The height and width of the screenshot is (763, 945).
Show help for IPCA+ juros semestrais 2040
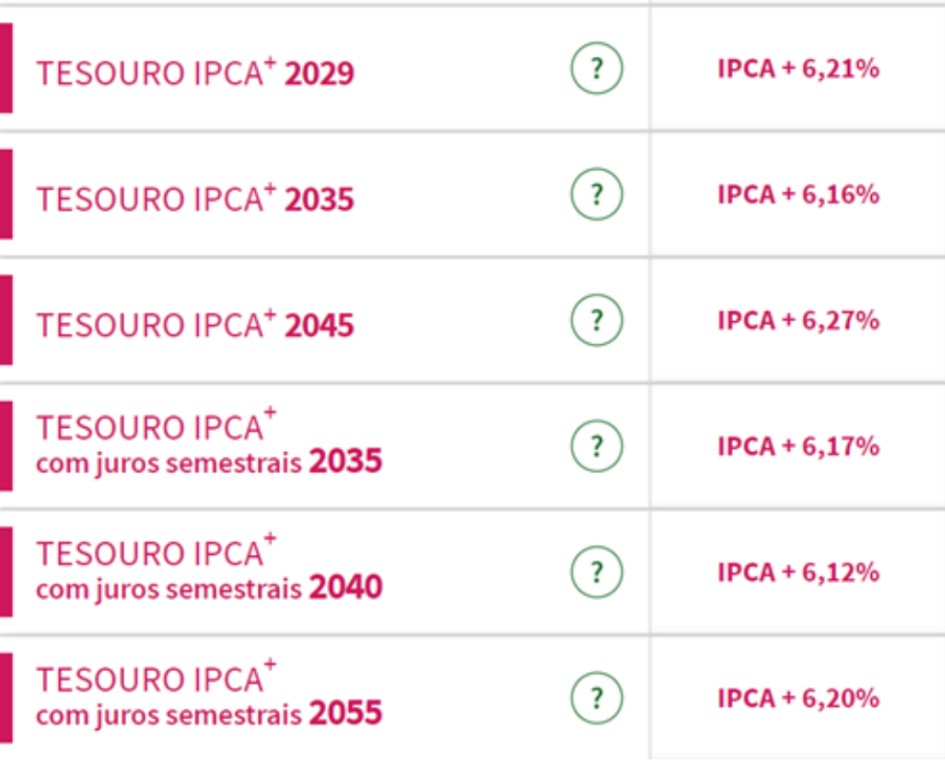597,572
